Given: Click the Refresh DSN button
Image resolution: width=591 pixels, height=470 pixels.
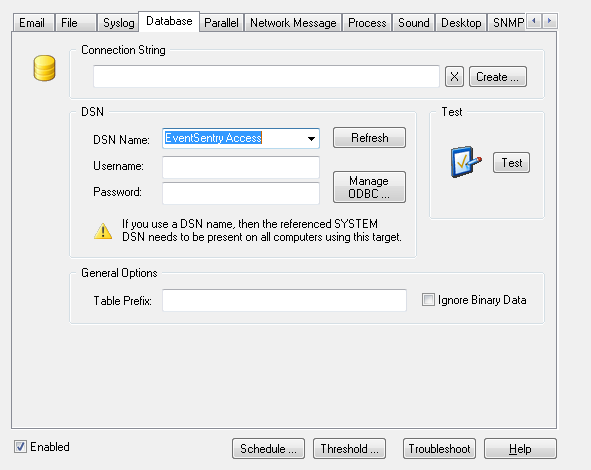Looking at the screenshot, I should tap(369, 138).
